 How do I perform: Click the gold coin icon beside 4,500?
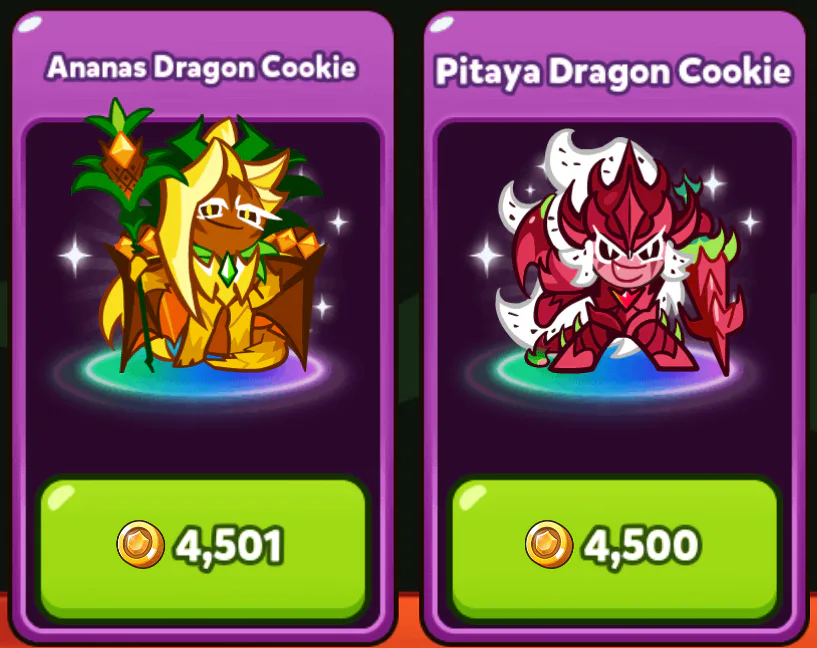(x=549, y=544)
